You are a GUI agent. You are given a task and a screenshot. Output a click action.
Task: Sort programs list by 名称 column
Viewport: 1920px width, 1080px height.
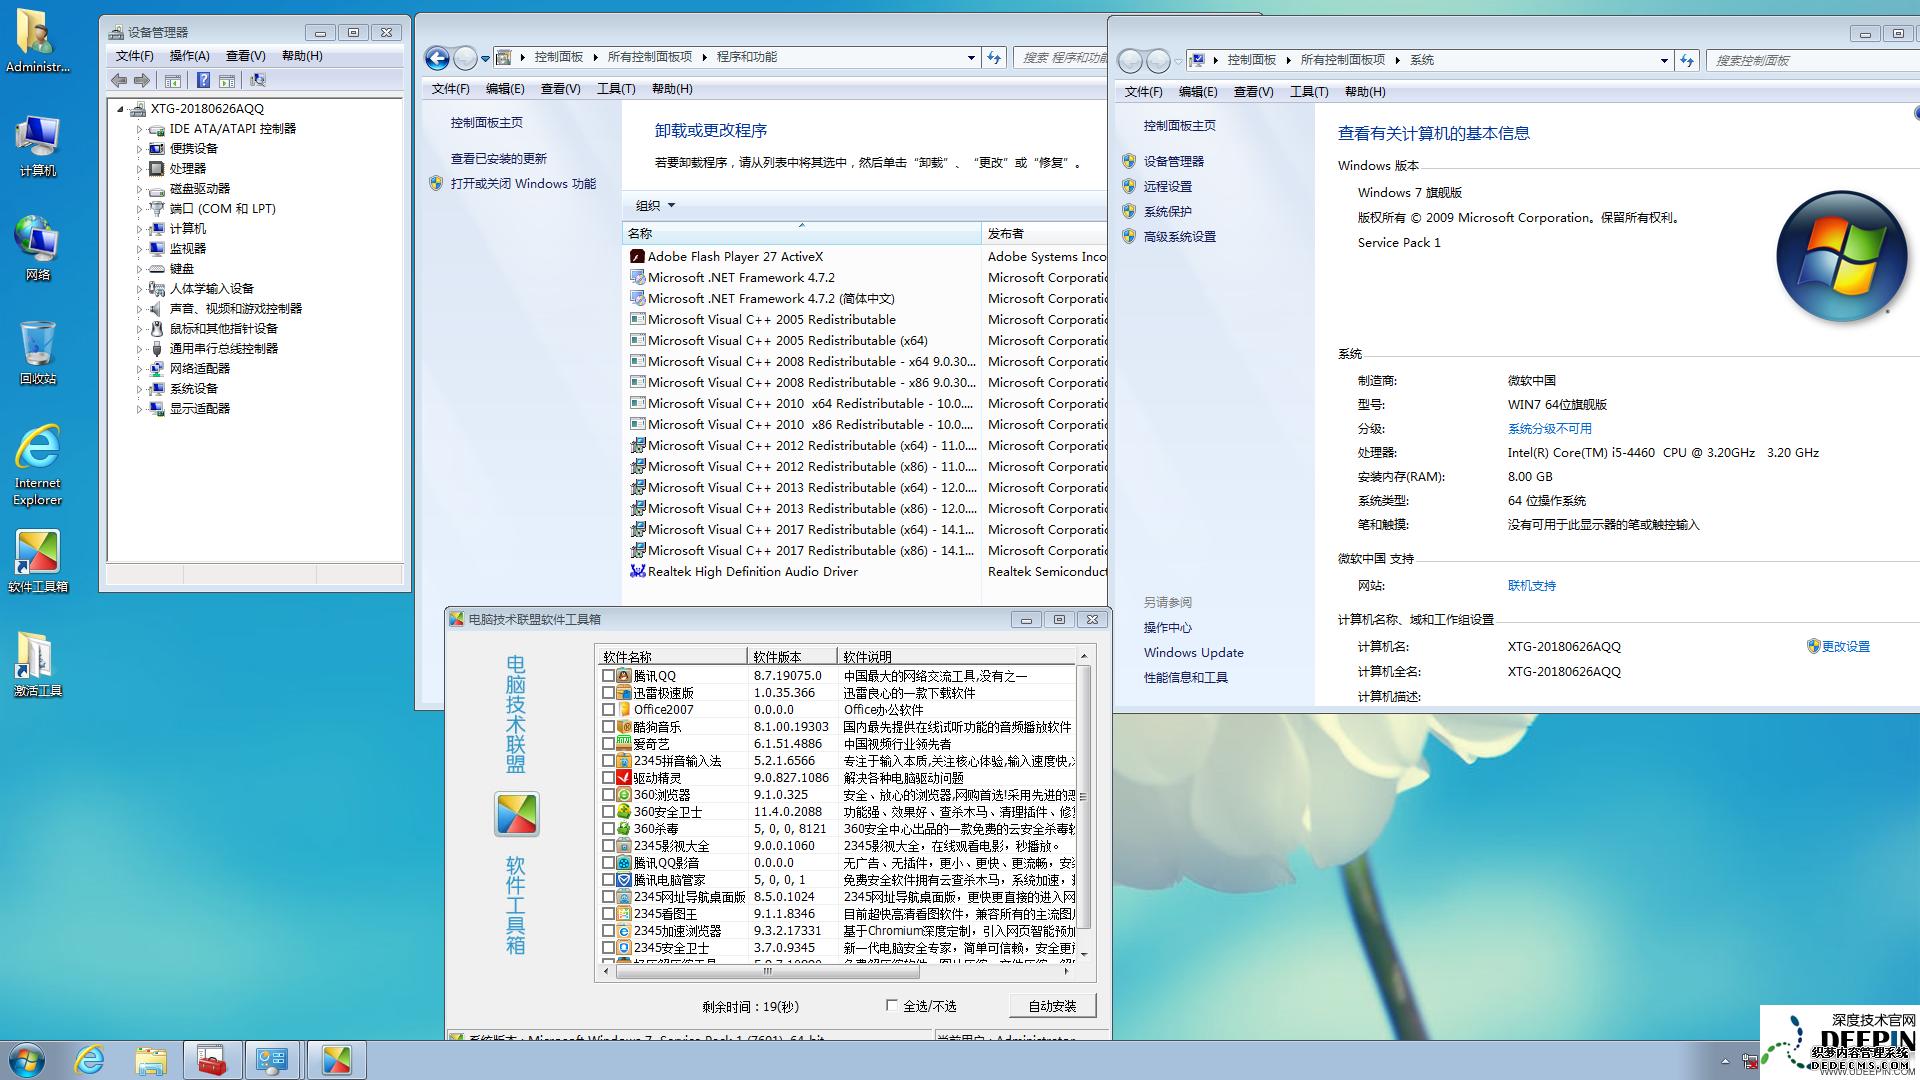pos(801,234)
